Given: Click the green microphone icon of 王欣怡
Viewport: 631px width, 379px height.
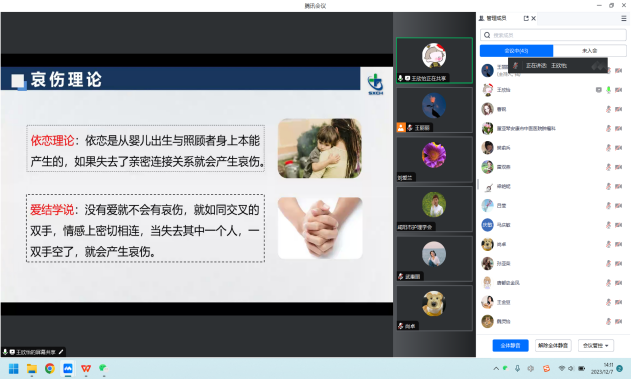Looking at the screenshot, I should point(608,90).
